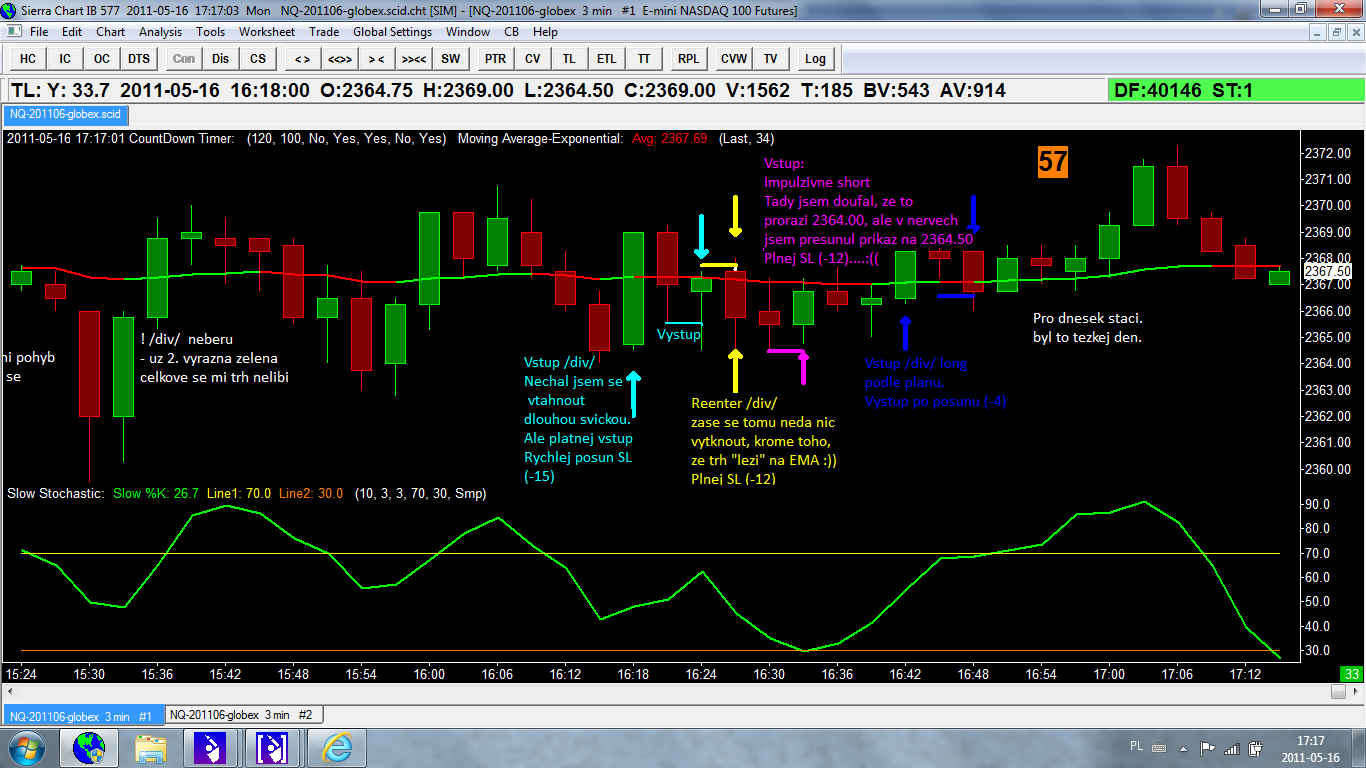Click the RPL replay toolbar button
This screenshot has height=768, width=1366.
[688, 59]
